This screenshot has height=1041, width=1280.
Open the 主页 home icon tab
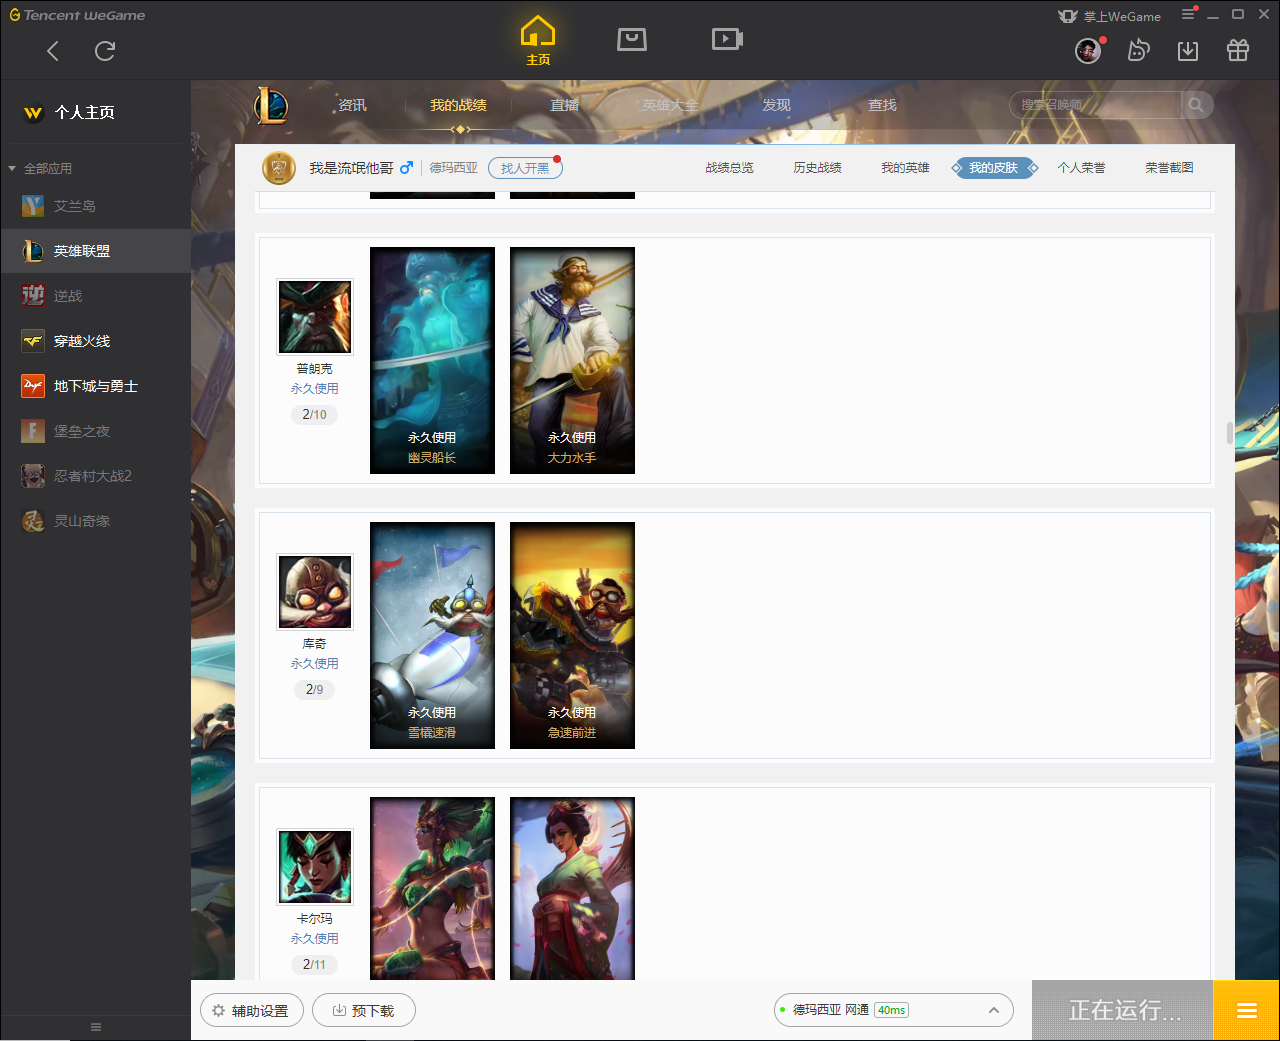coord(538,41)
